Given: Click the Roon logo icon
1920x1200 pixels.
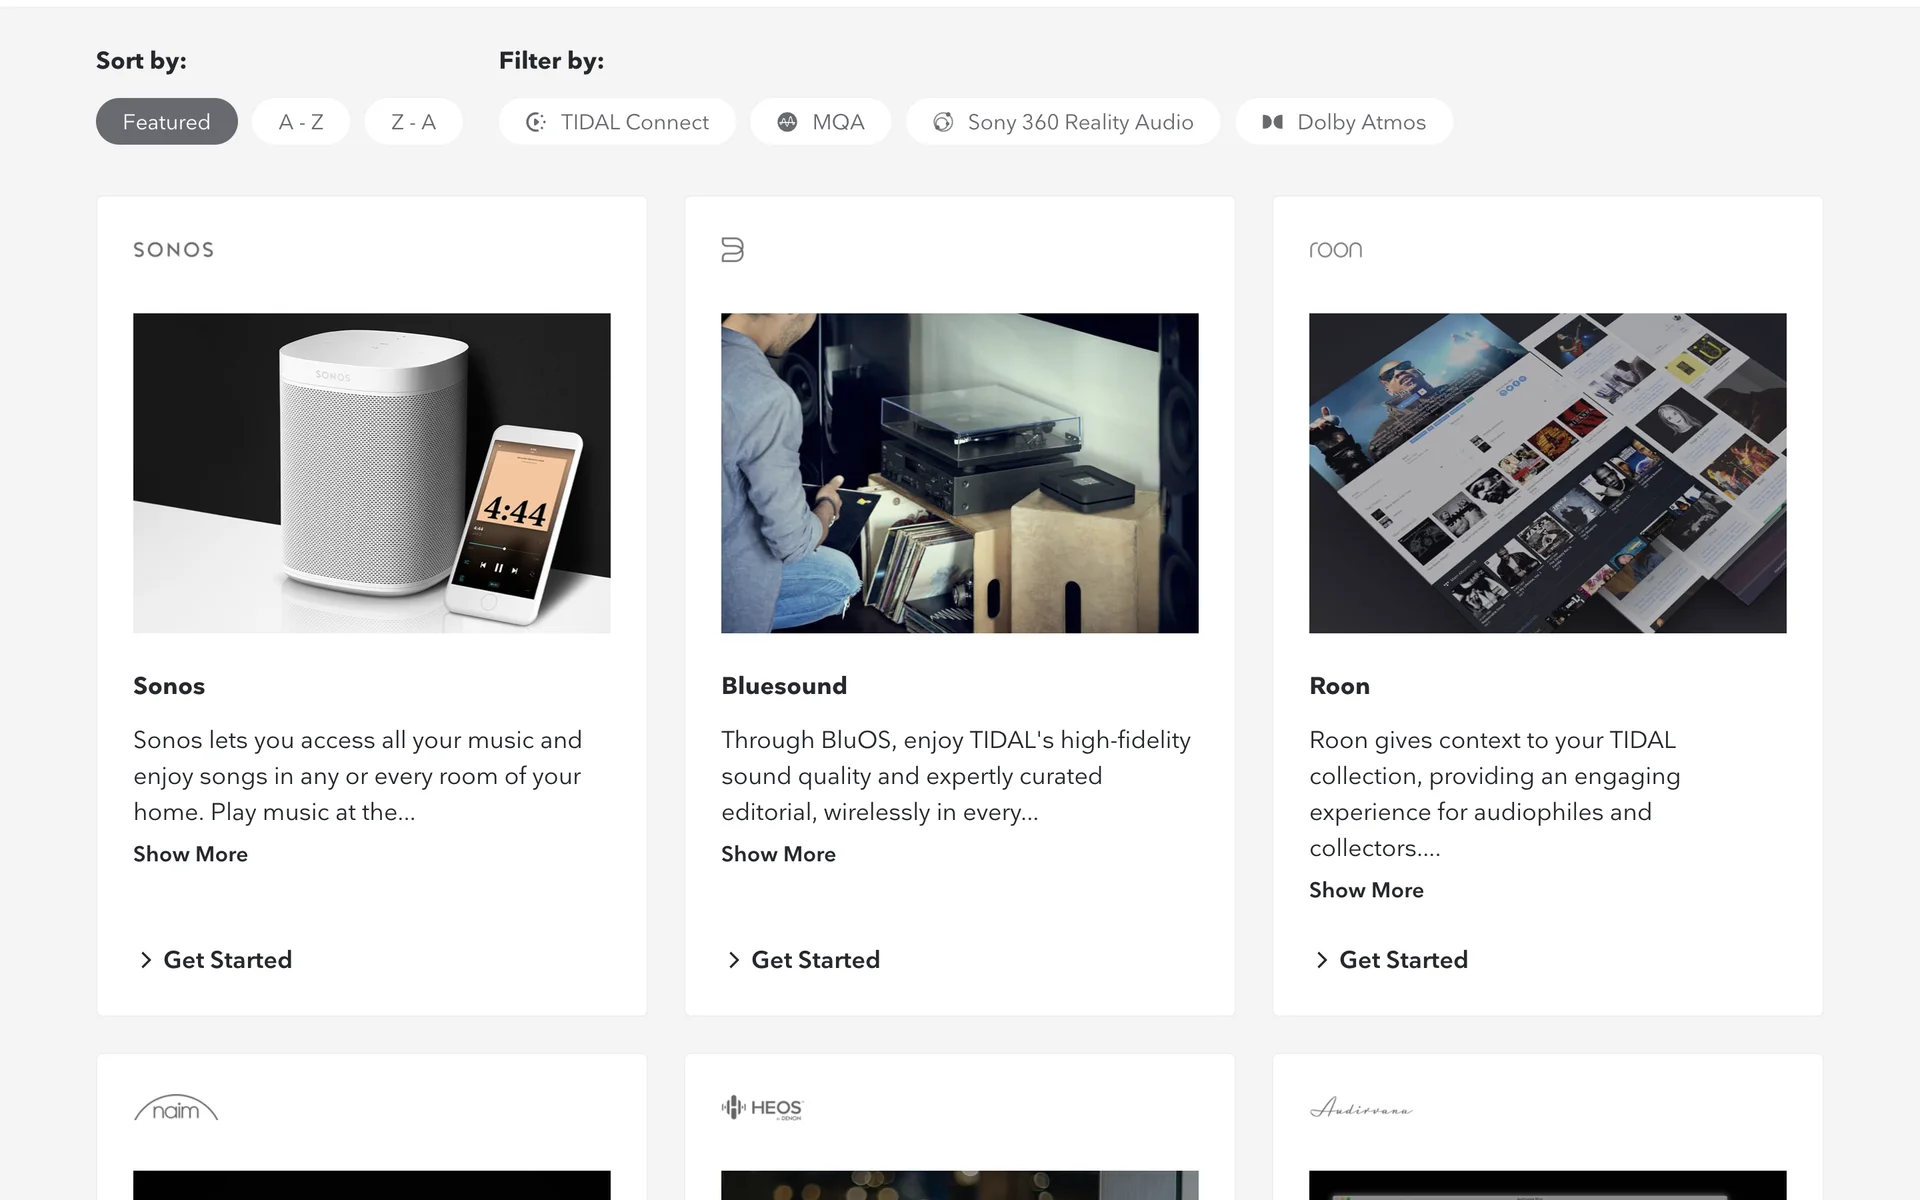Looking at the screenshot, I should (x=1336, y=250).
